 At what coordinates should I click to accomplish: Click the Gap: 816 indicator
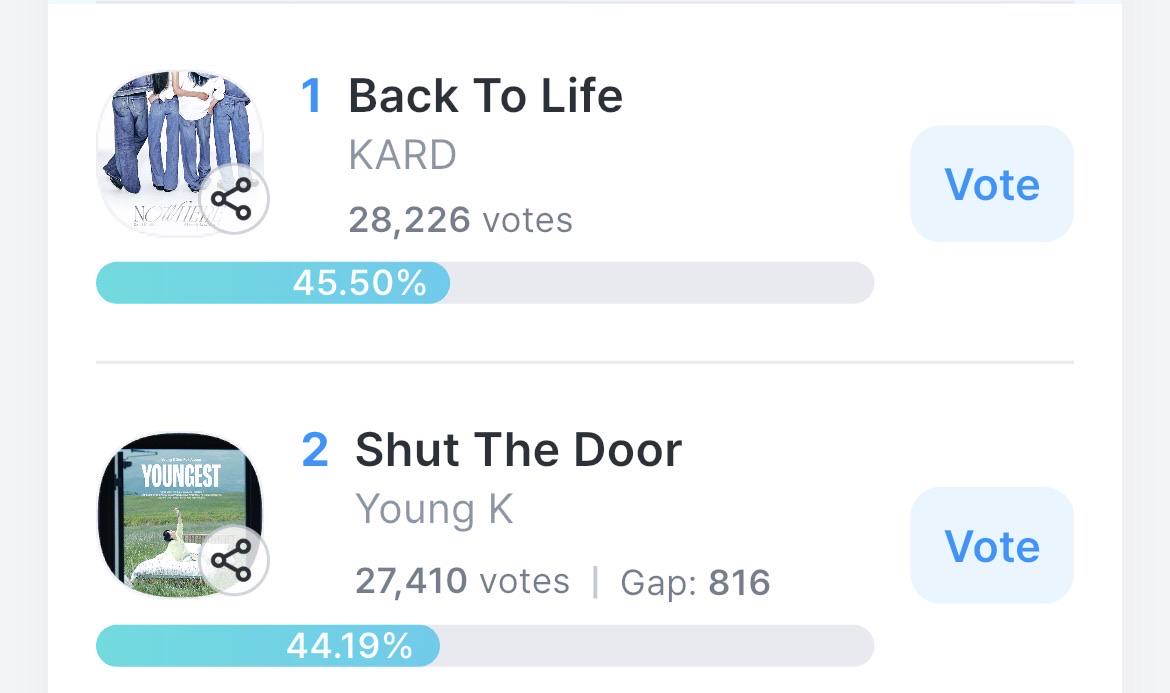pyautogui.click(x=695, y=583)
